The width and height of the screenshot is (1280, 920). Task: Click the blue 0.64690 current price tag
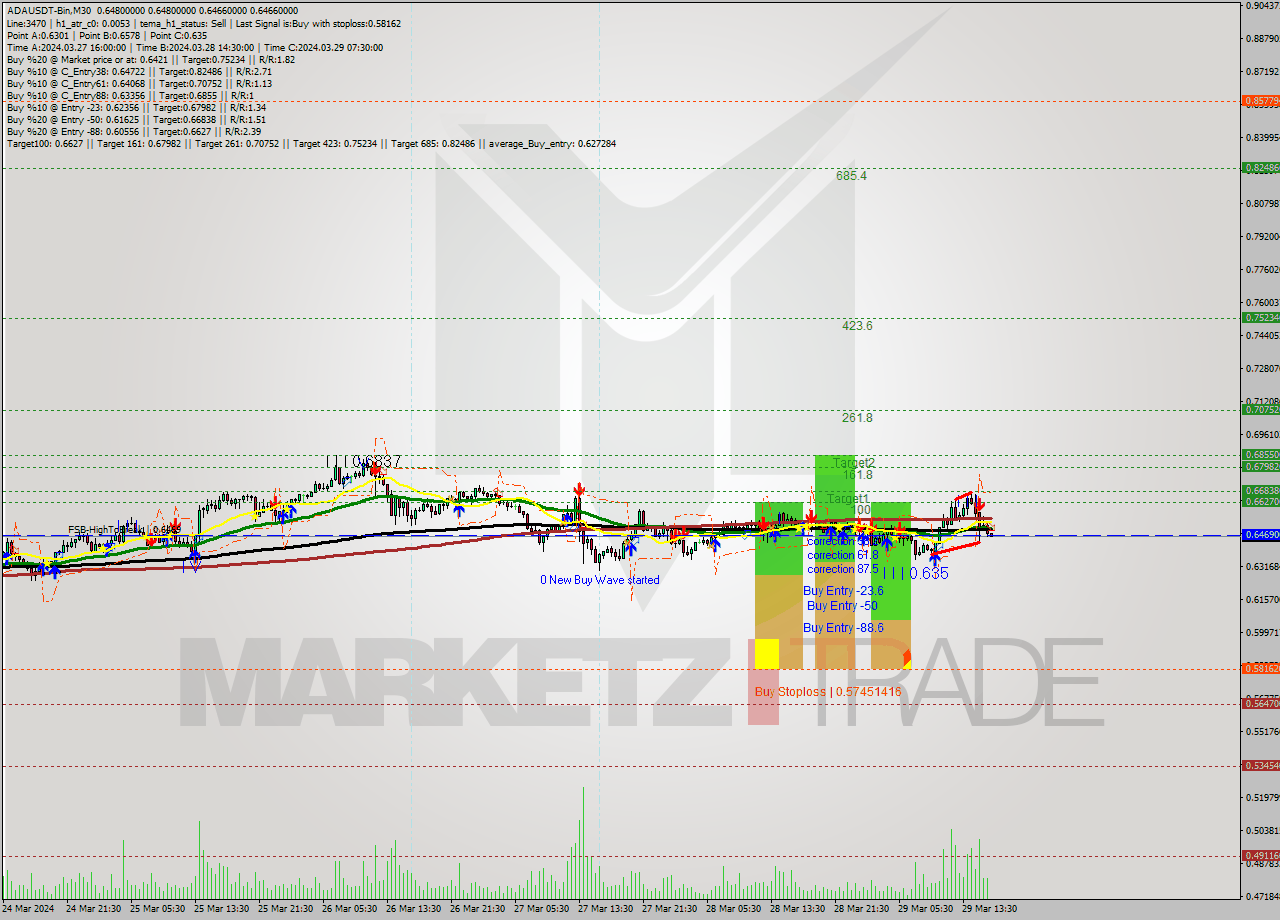click(x=1260, y=536)
